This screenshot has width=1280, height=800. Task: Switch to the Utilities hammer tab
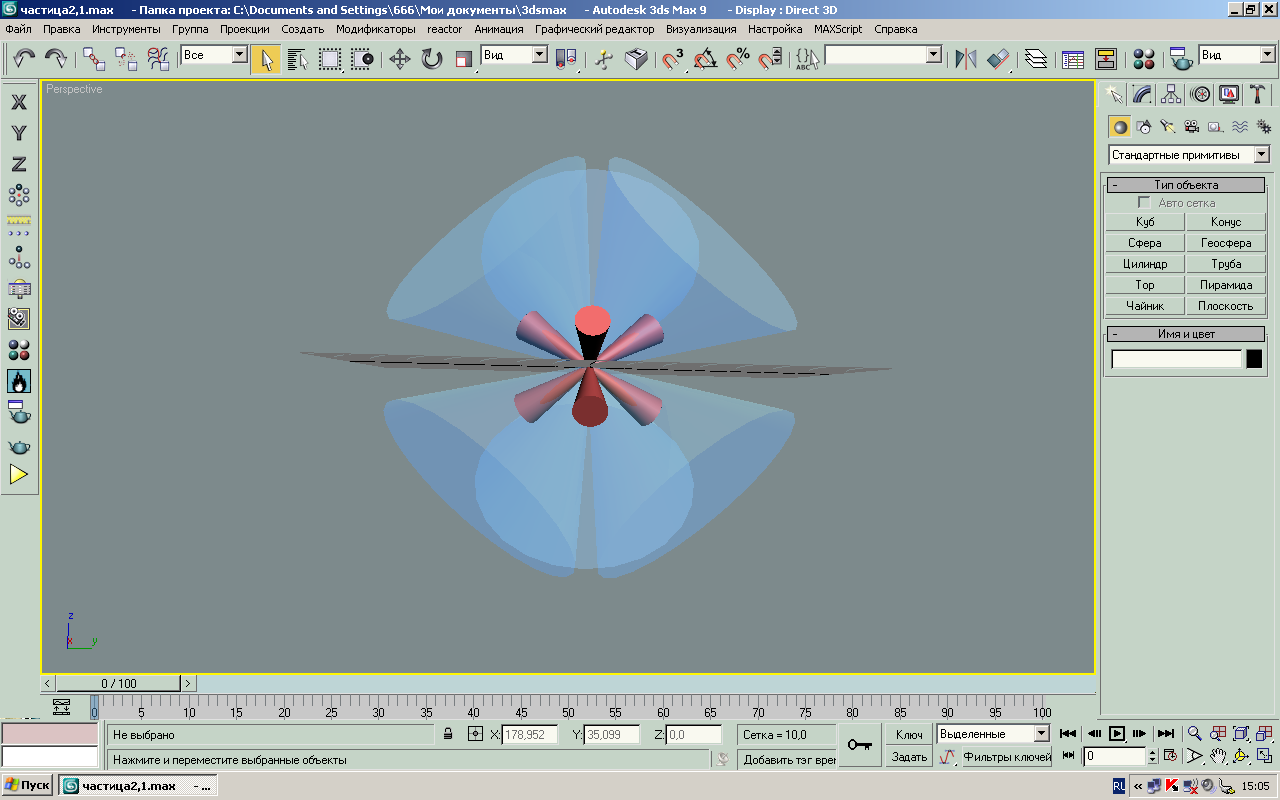pyautogui.click(x=1258, y=94)
